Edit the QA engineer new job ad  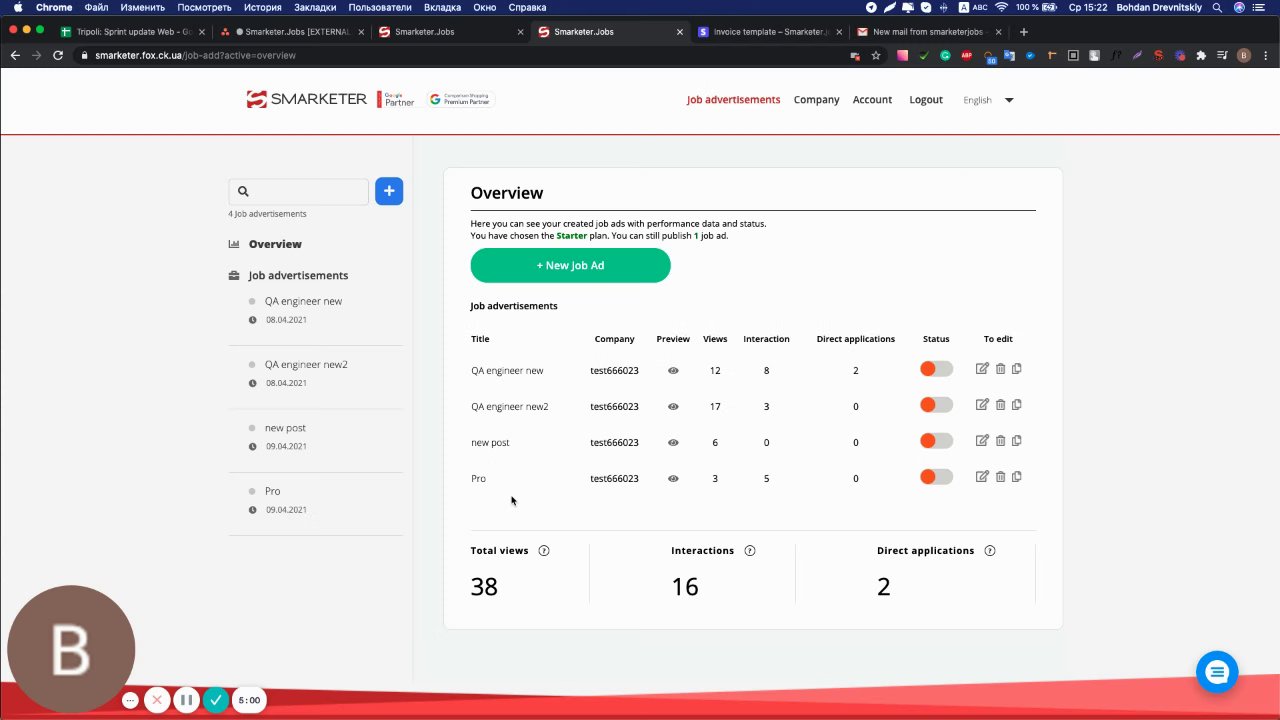(982, 369)
